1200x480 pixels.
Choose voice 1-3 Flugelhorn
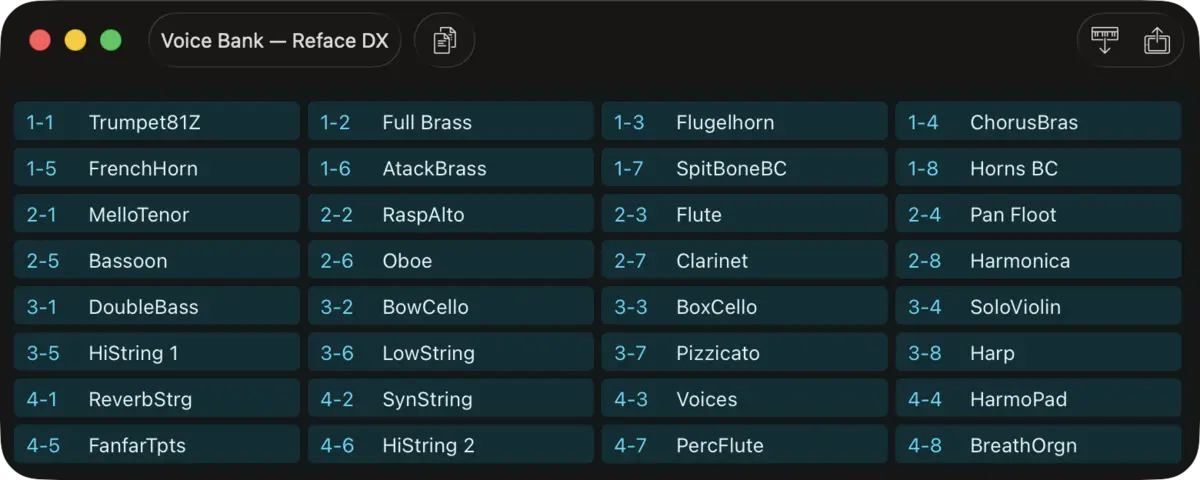point(745,122)
